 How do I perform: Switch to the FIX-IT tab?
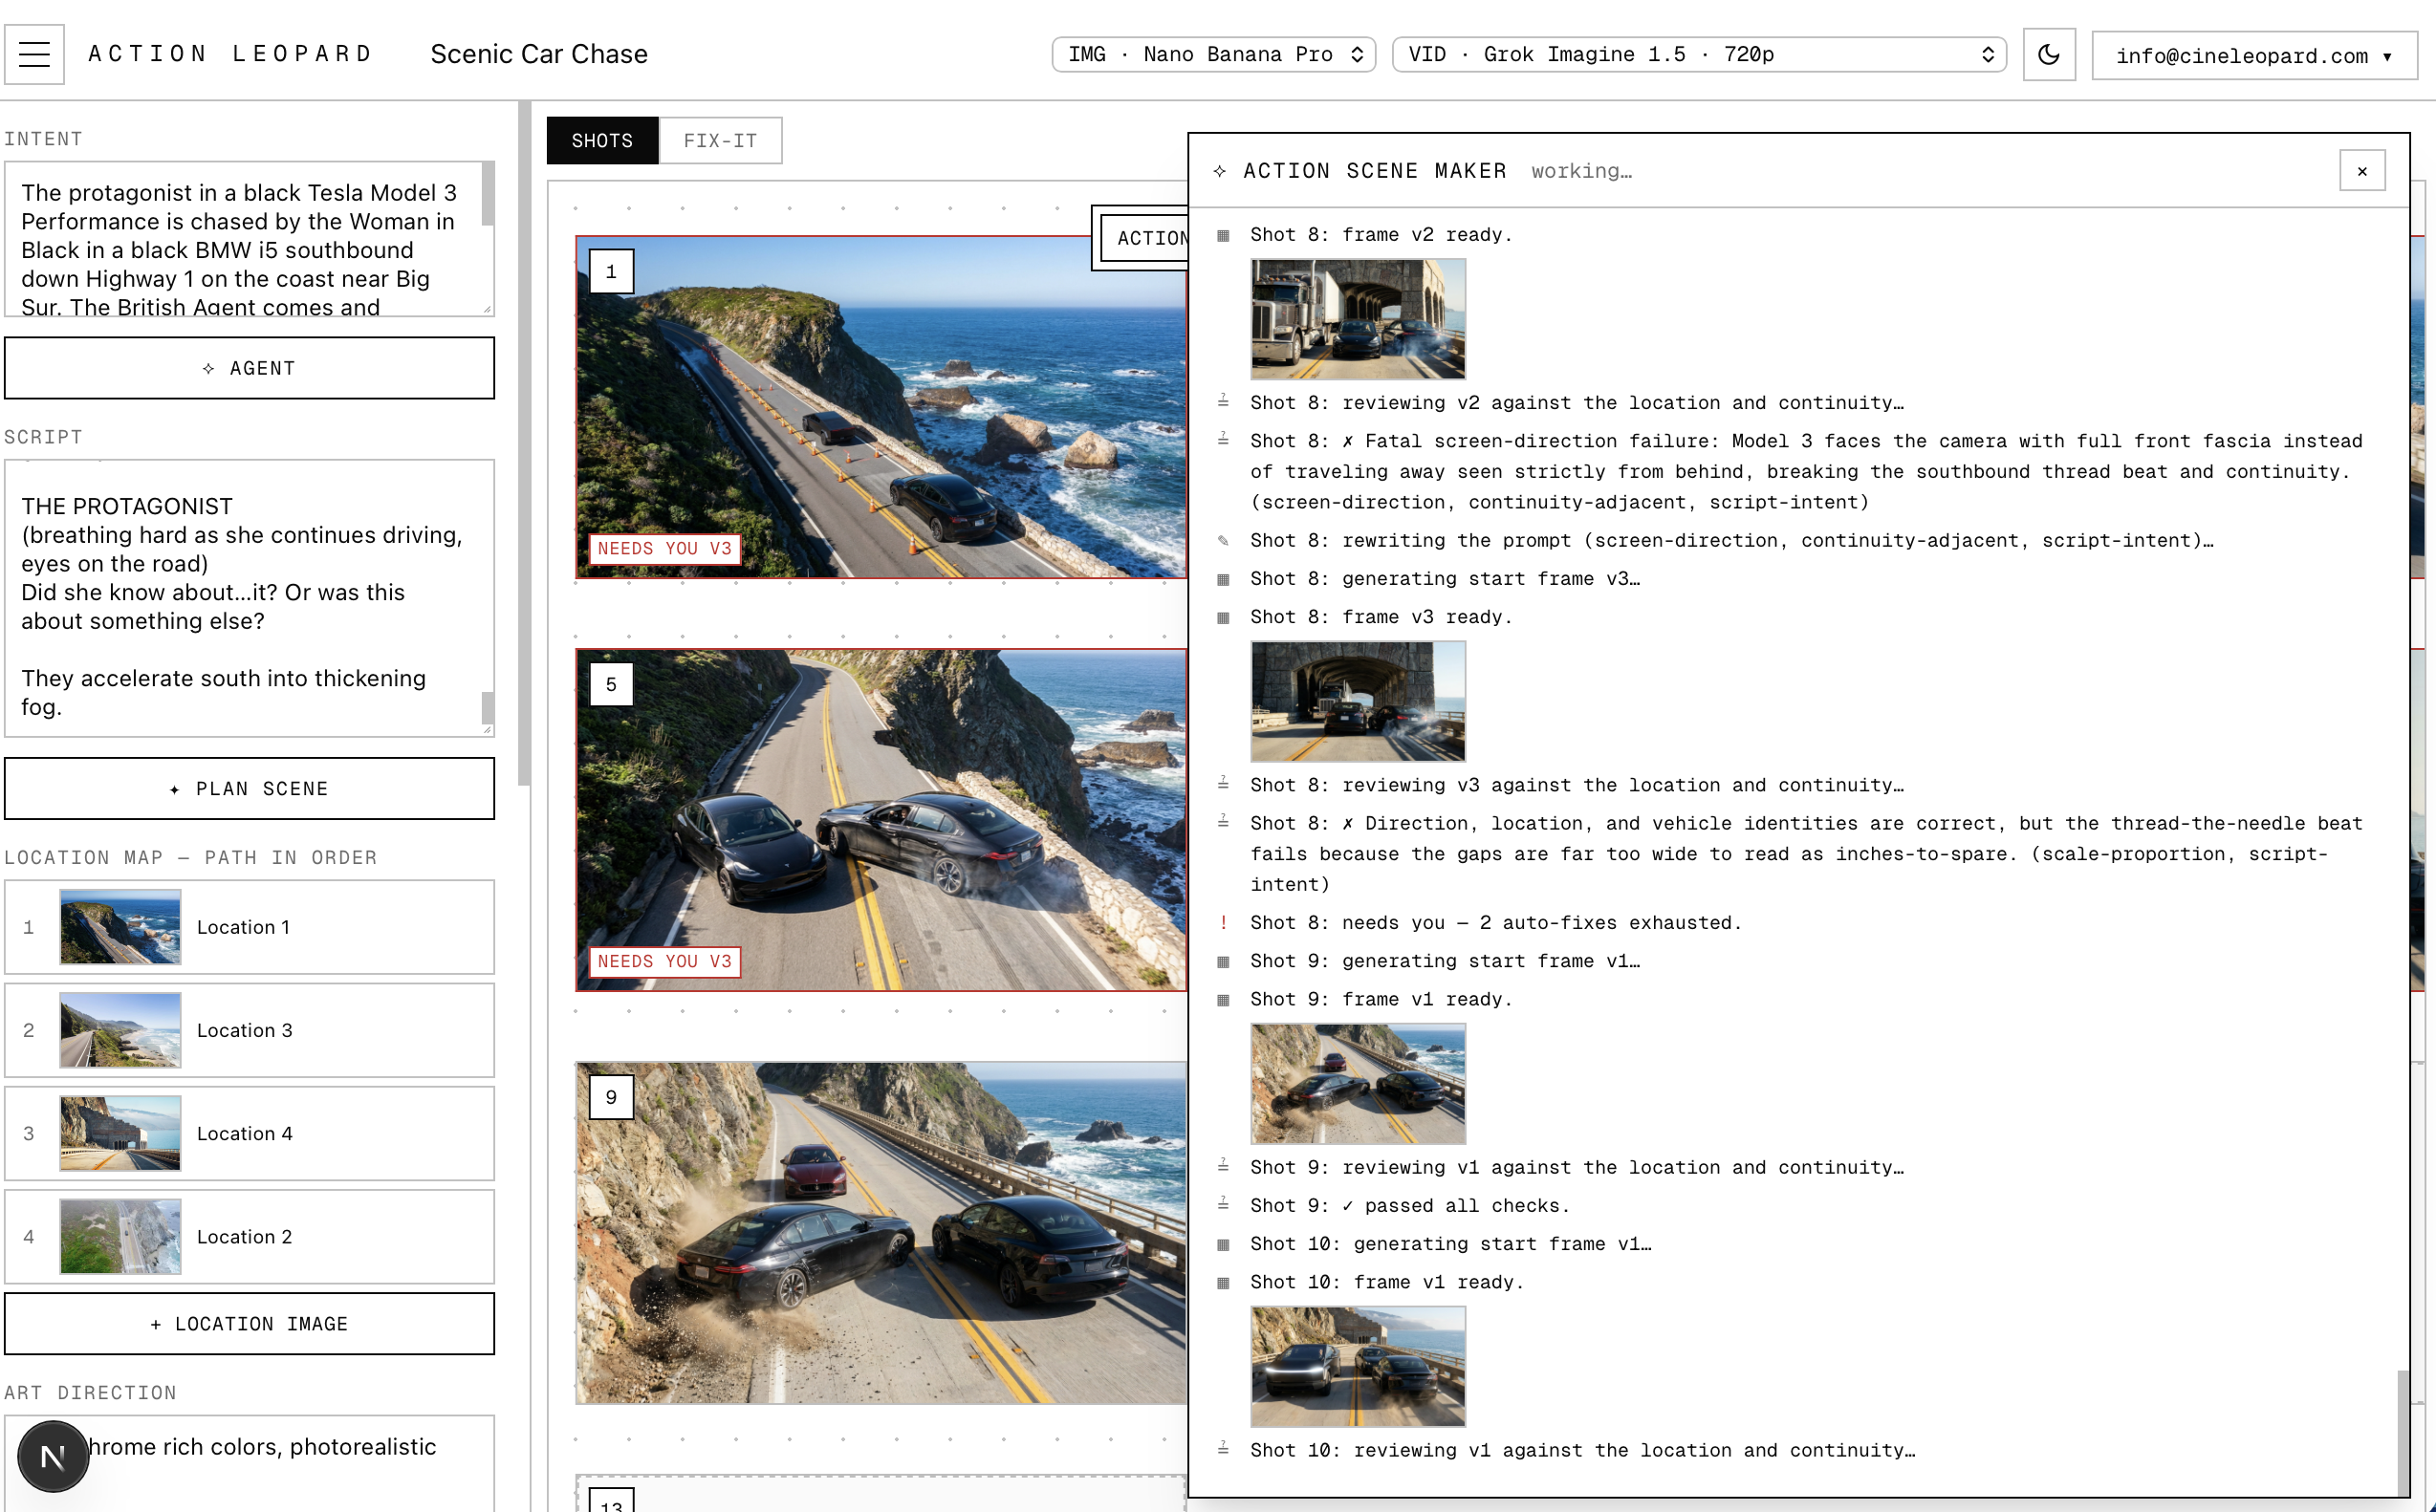720,140
